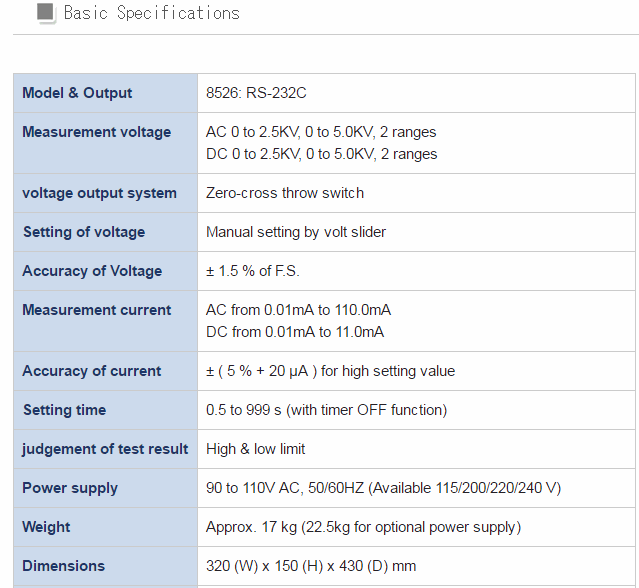The width and height of the screenshot is (639, 588).
Task: Select the judgement of test result label
Action: [x=105, y=449]
